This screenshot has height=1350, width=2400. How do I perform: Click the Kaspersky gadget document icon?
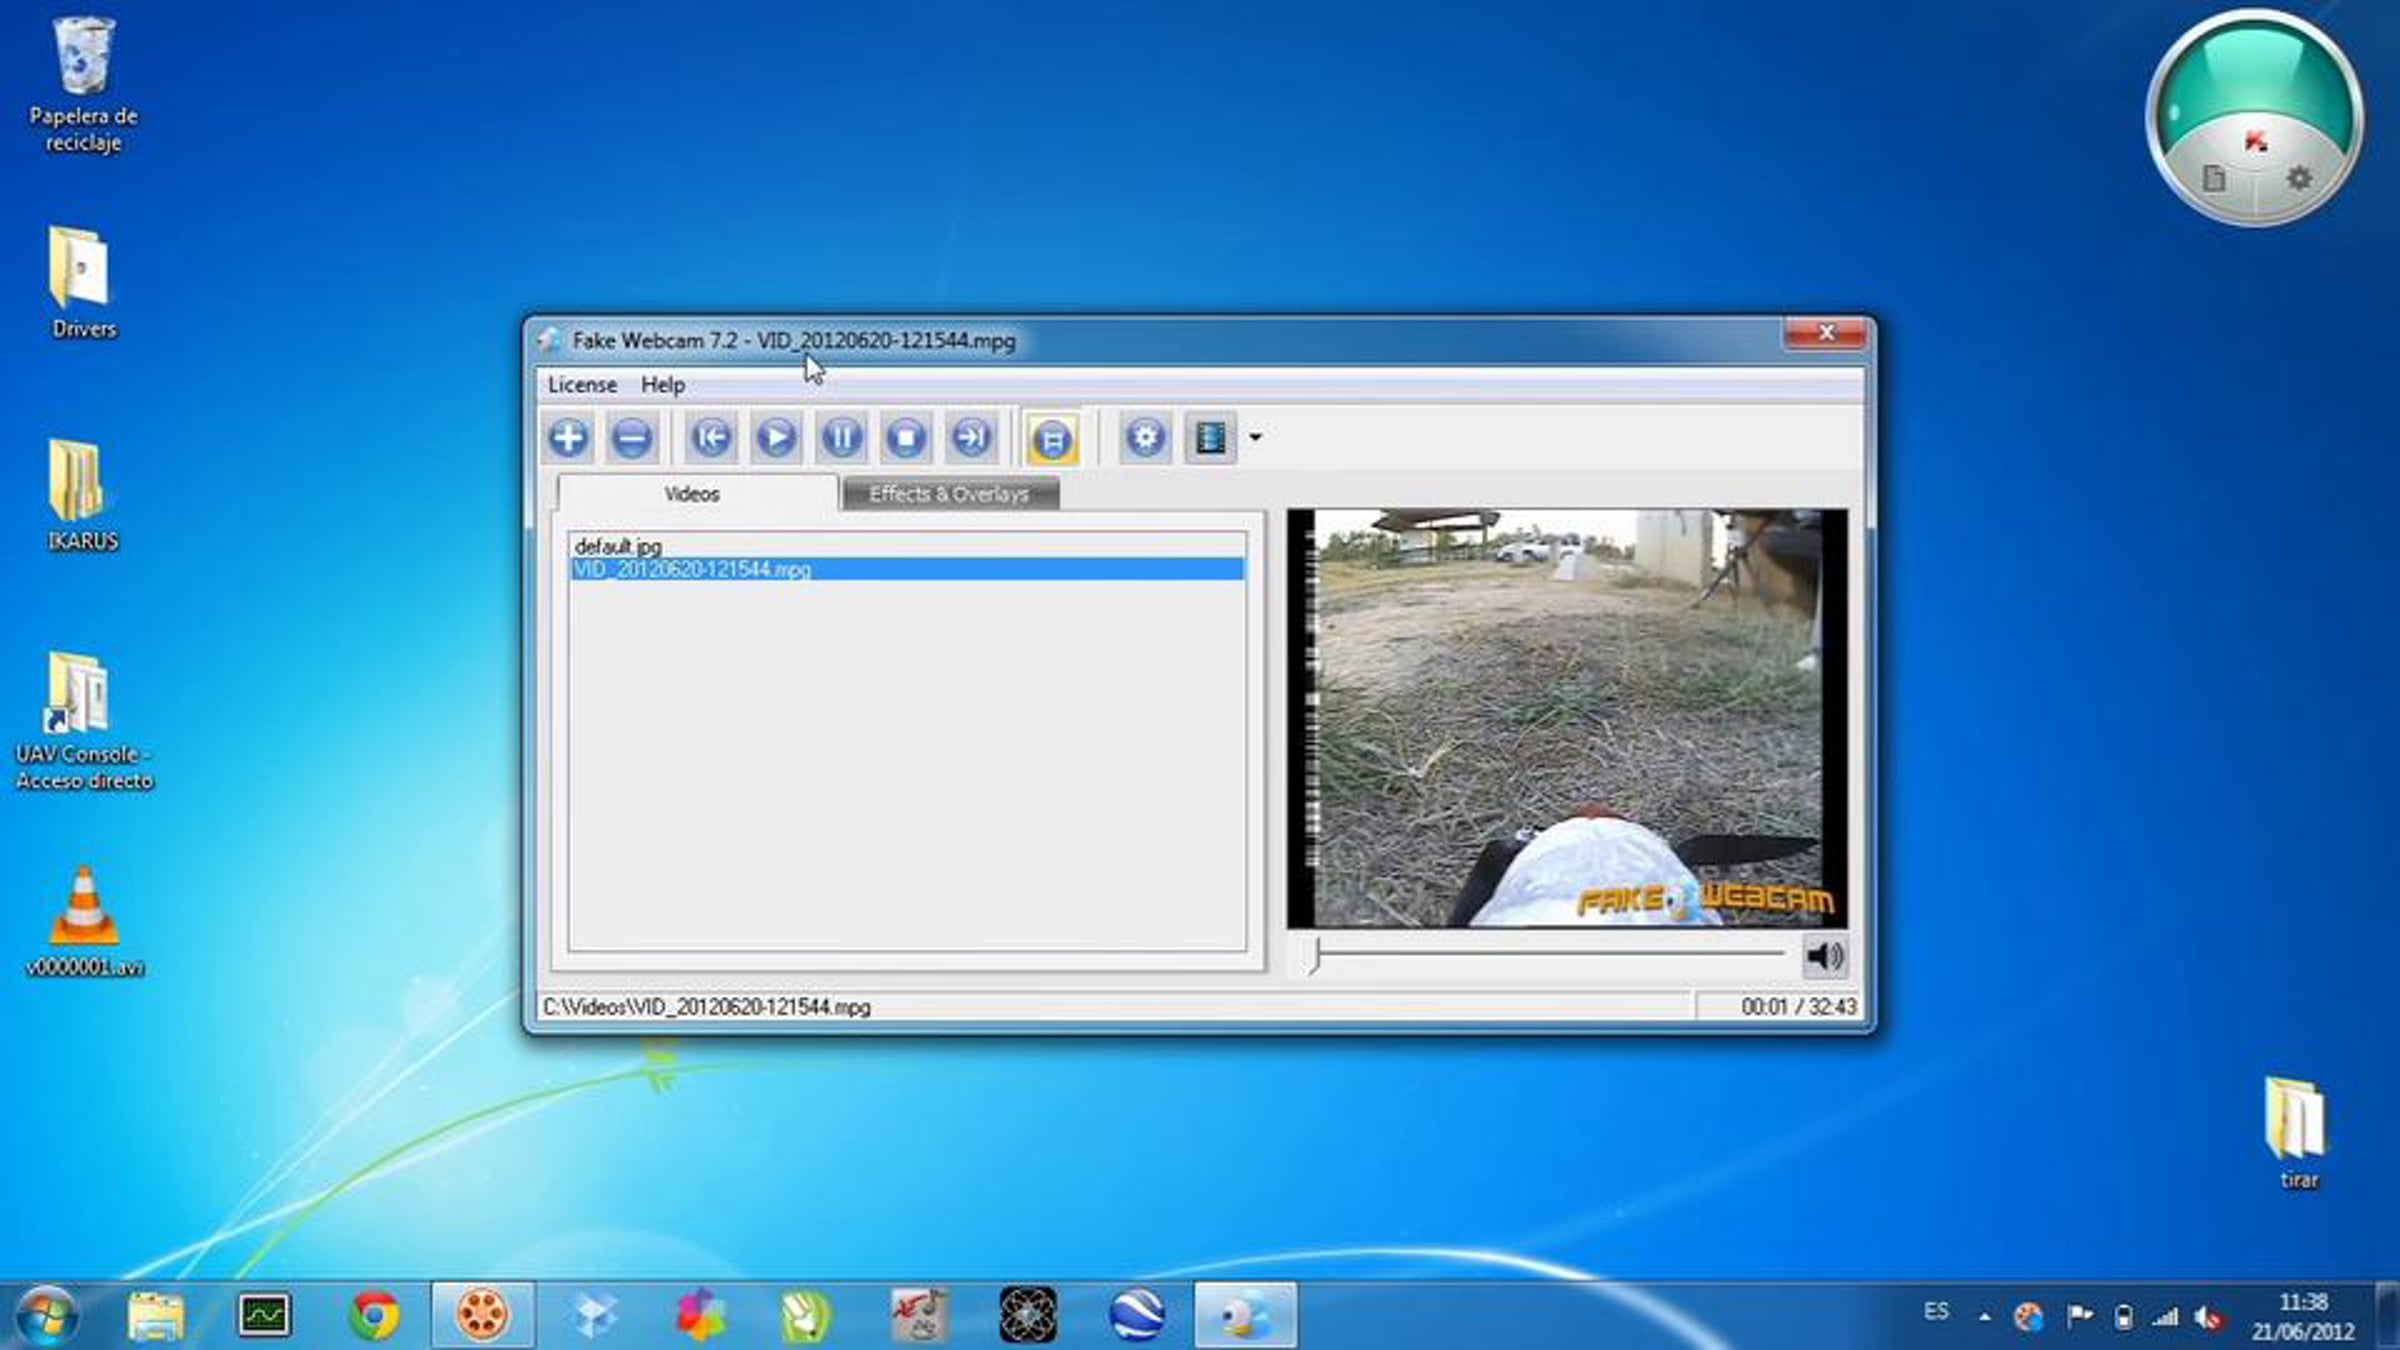tap(2214, 179)
